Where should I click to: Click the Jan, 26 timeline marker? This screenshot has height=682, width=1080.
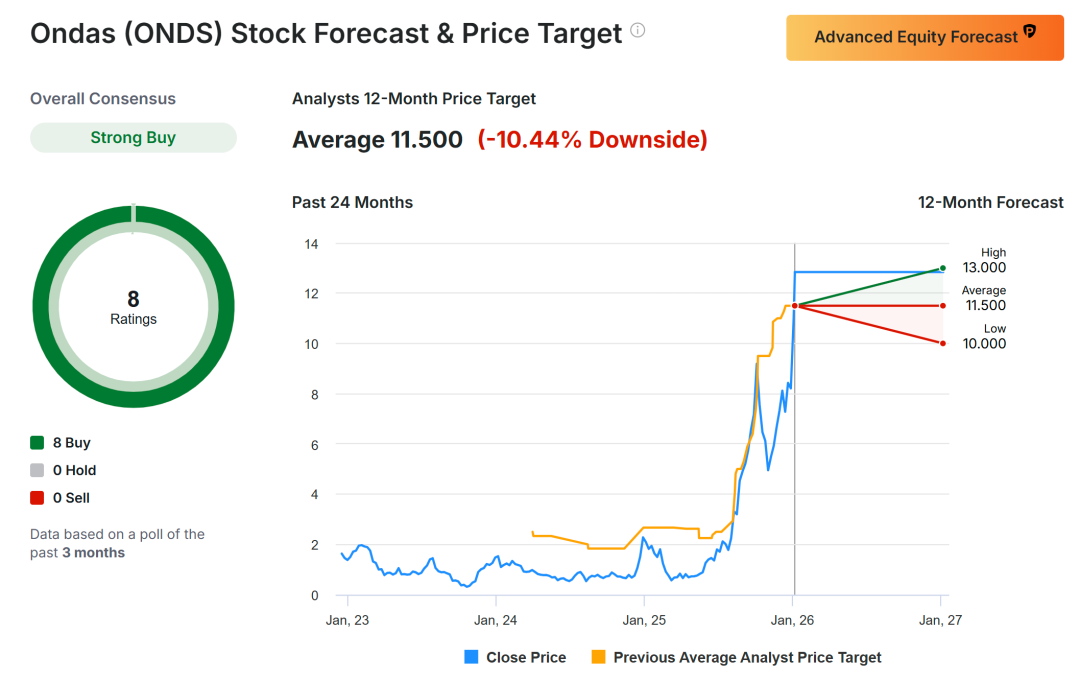pos(794,620)
